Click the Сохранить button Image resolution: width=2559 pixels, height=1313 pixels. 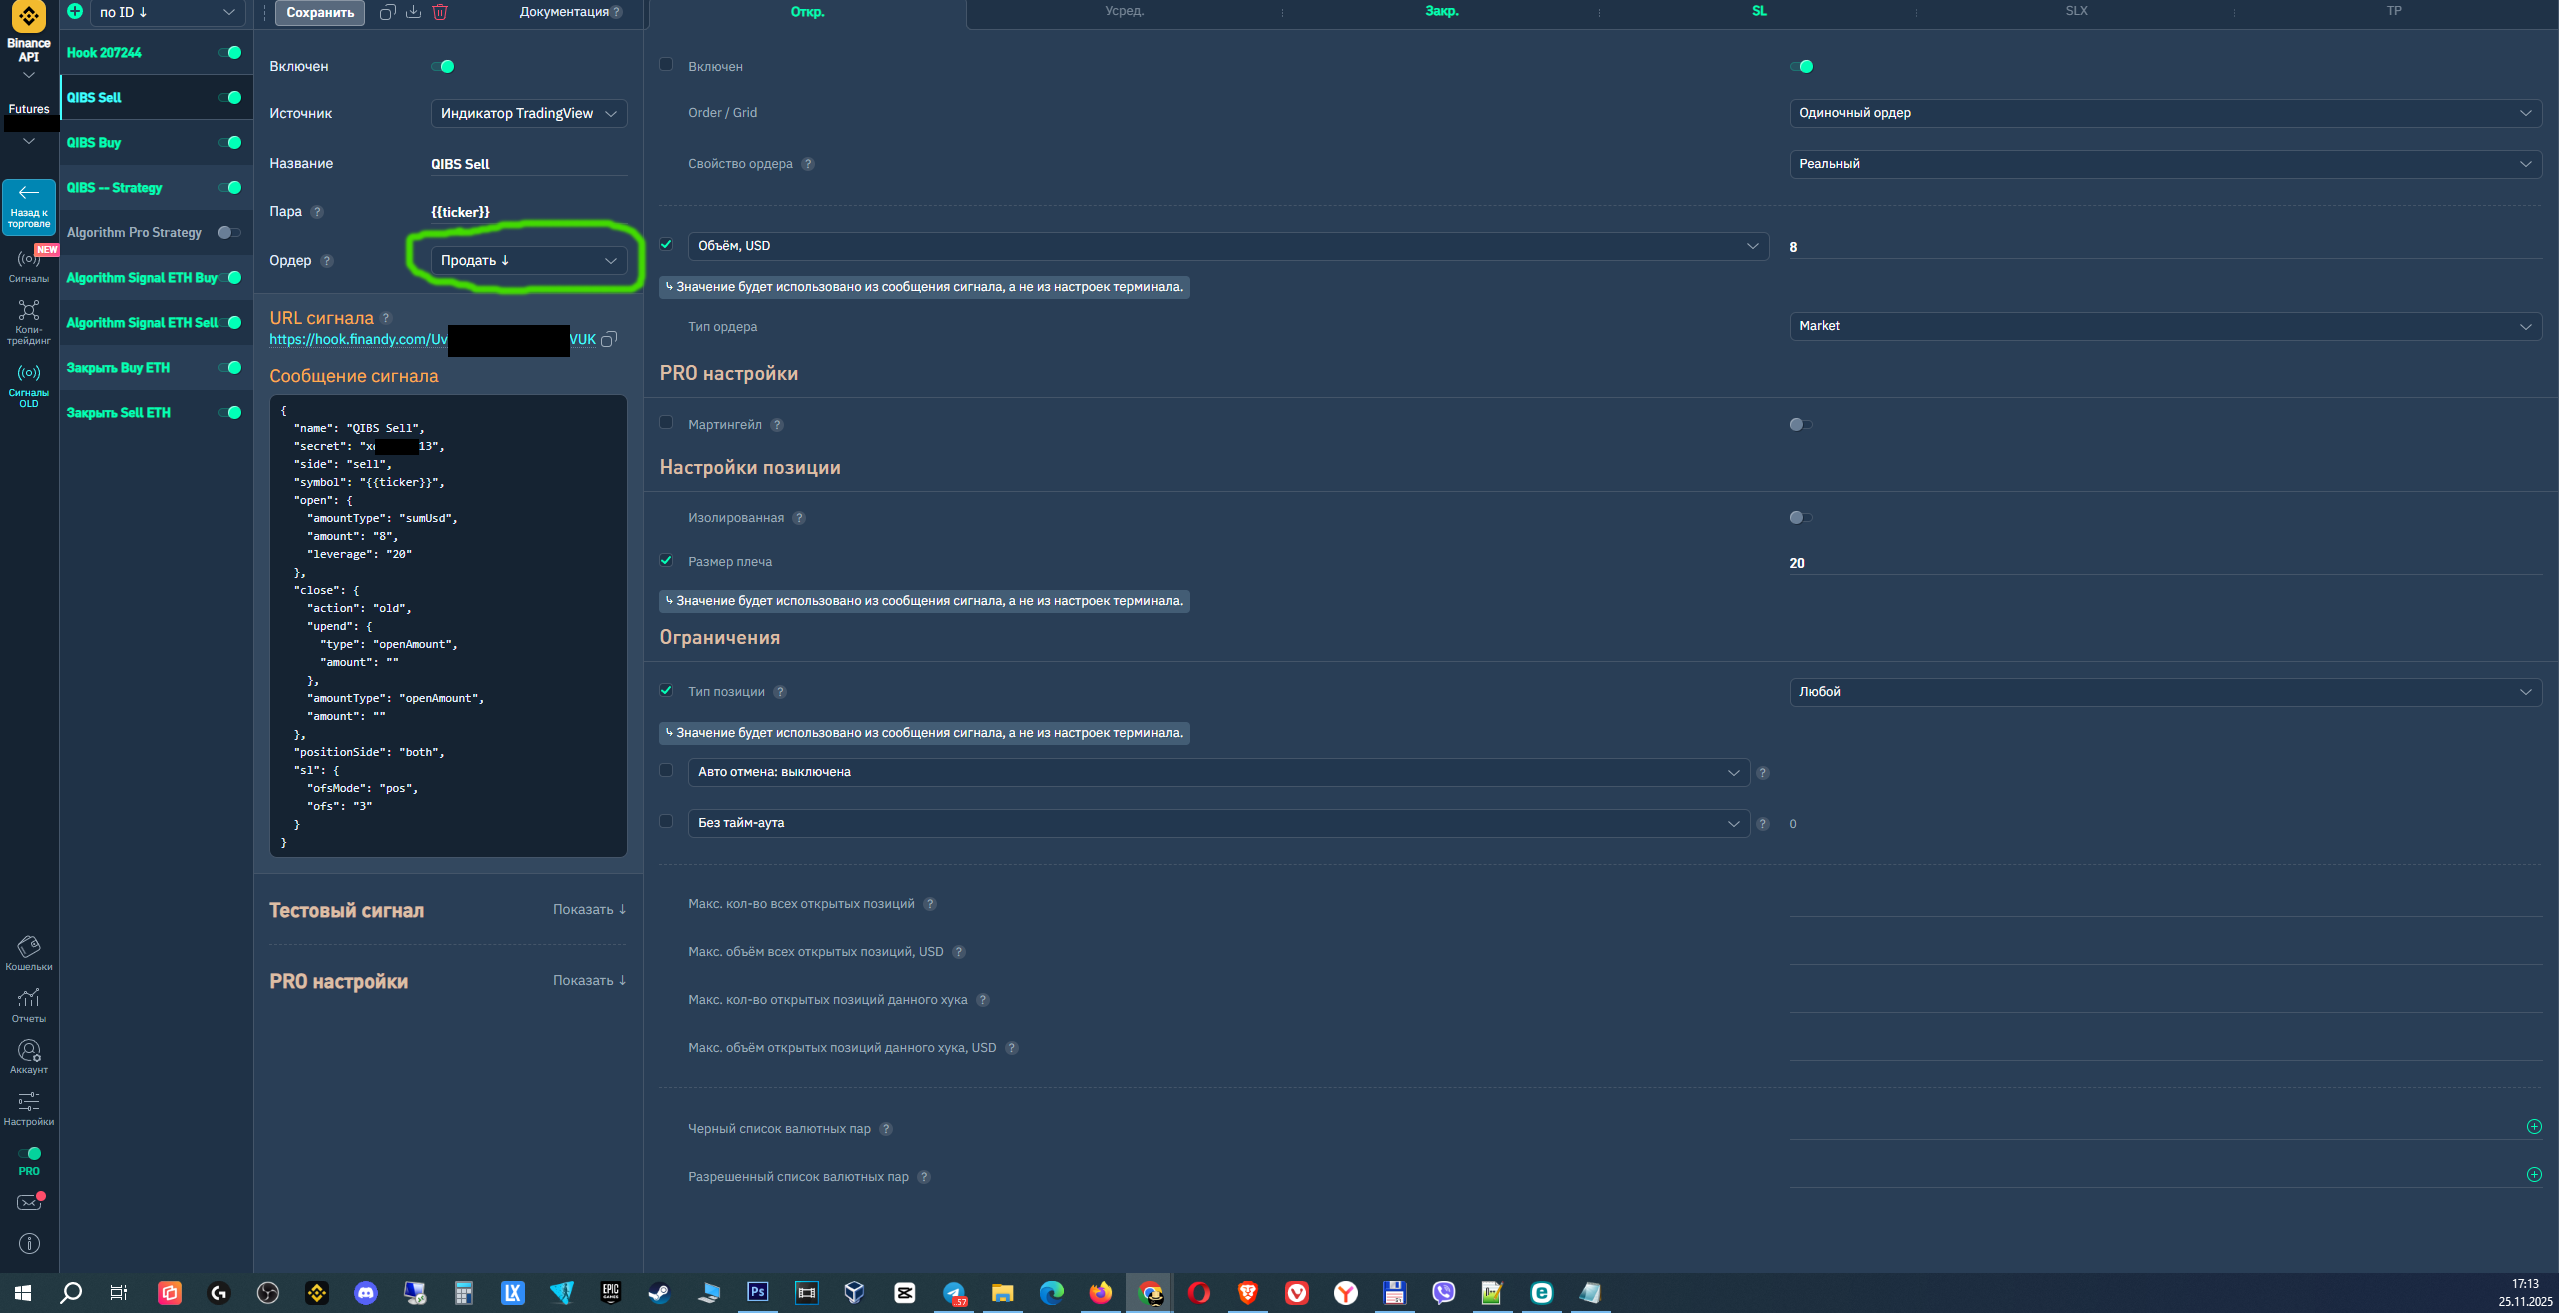tap(320, 13)
